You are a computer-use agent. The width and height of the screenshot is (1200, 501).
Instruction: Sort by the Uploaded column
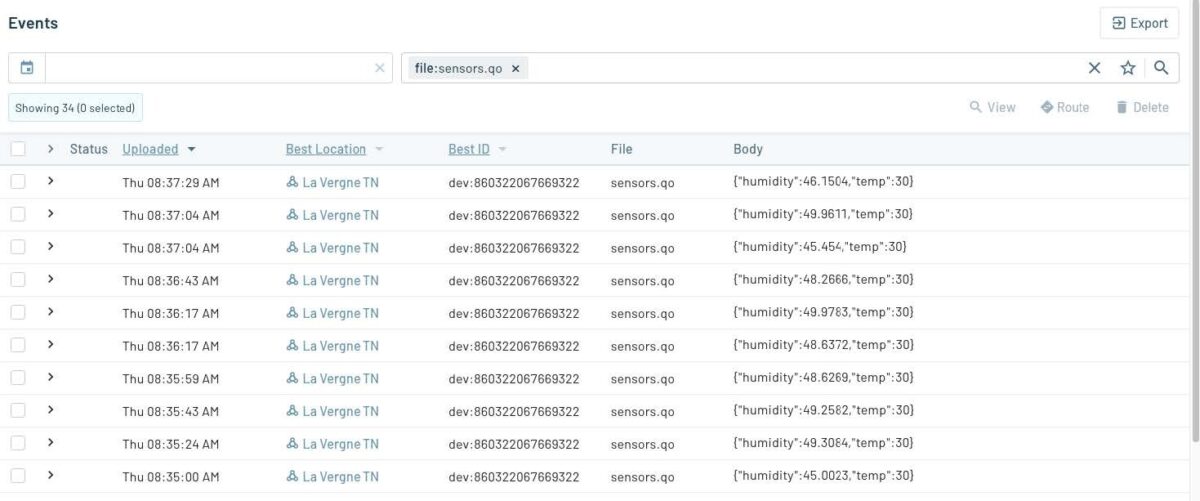coord(150,149)
